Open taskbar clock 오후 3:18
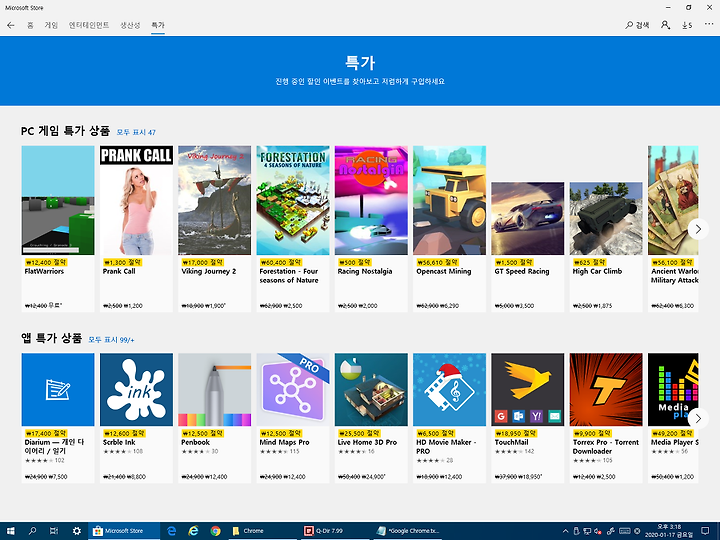Image resolution: width=720 pixels, height=540 pixels. (669, 531)
